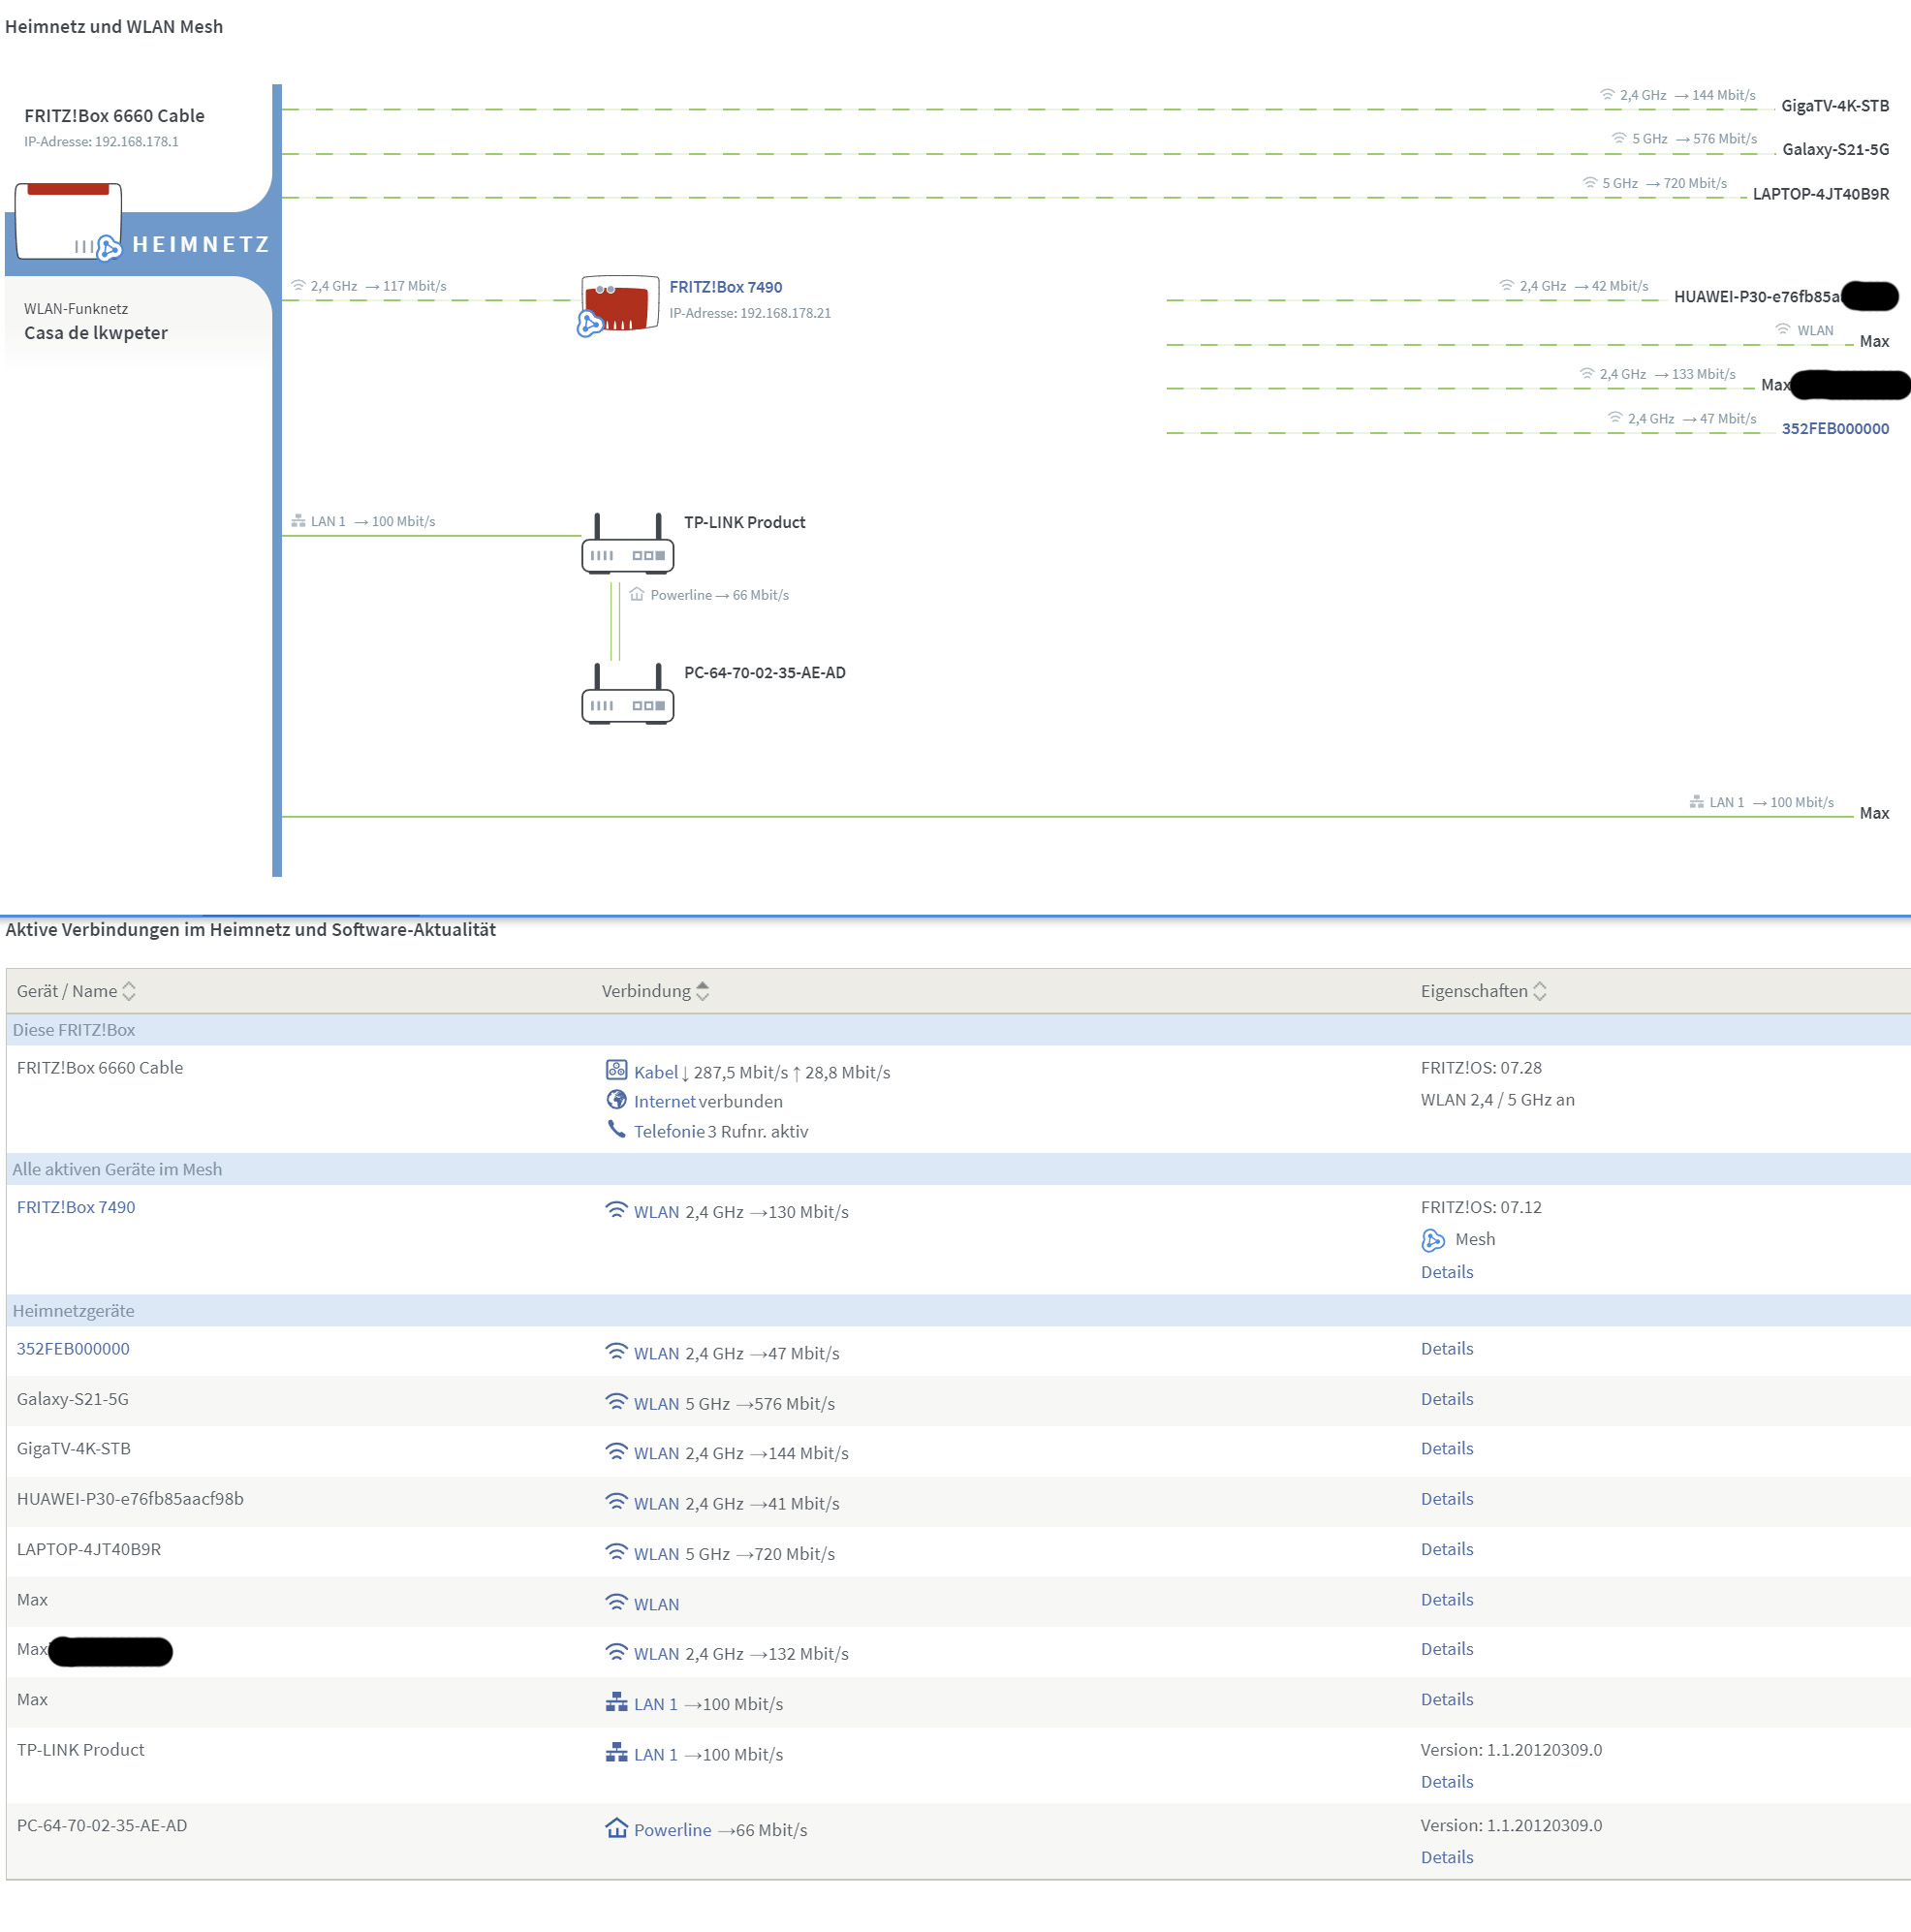Click the GigaTV-4K-STB label in the mesh diagram
The height and width of the screenshot is (1932, 1911).
(x=1835, y=105)
